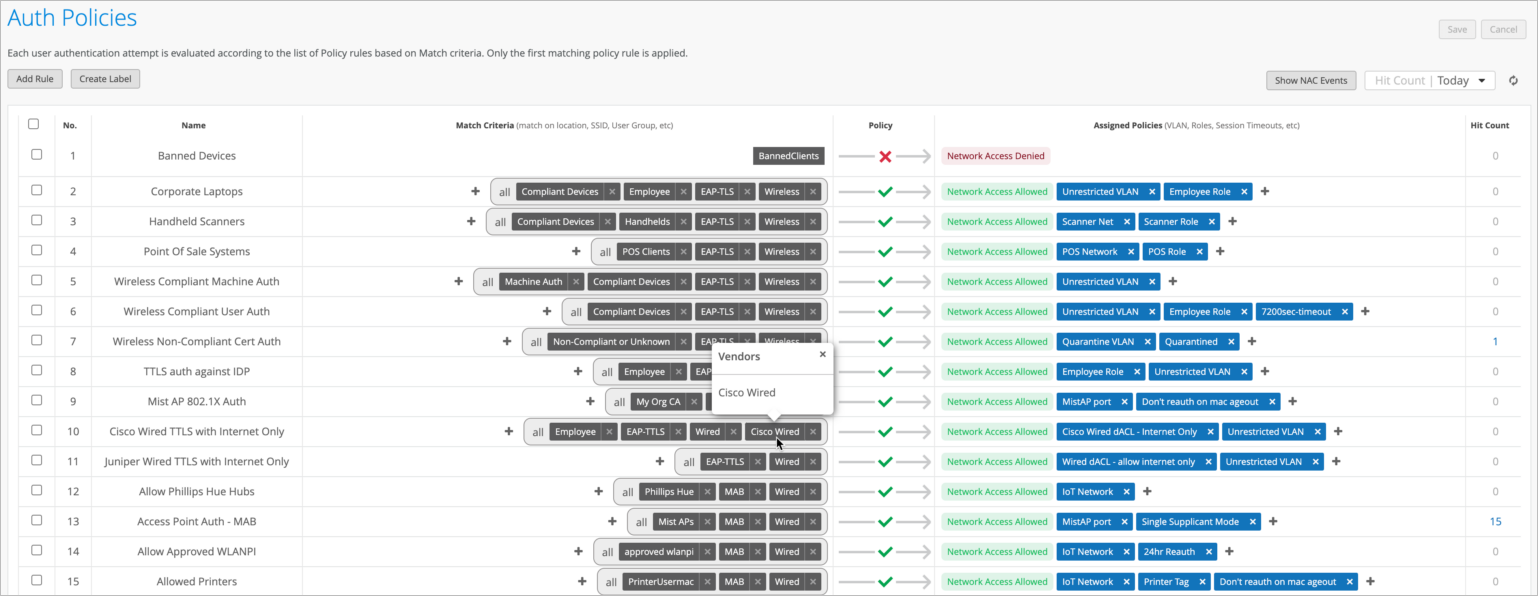Remove Quarantine VLAN from rule 7
This screenshot has height=596, width=1538.
(x=1148, y=342)
